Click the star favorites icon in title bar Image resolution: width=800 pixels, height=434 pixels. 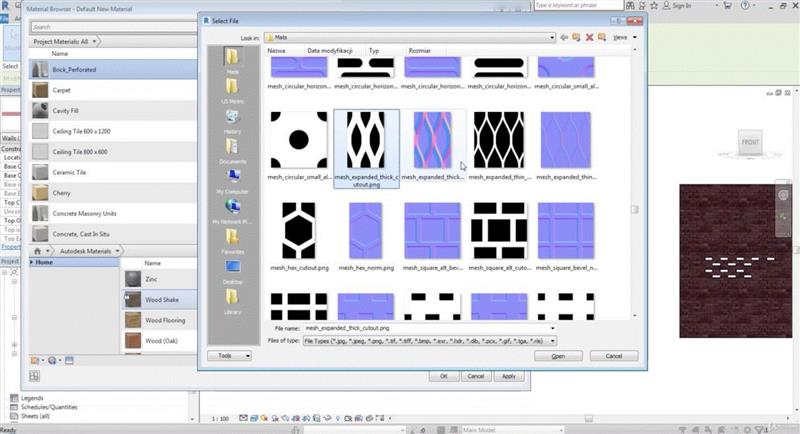point(654,6)
